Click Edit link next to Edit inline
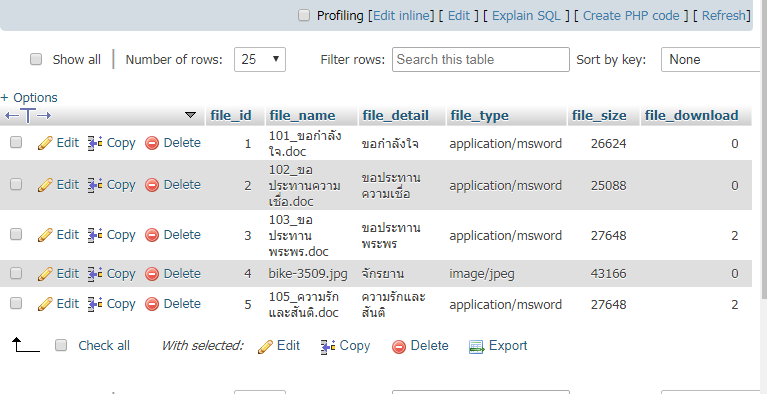 (459, 16)
